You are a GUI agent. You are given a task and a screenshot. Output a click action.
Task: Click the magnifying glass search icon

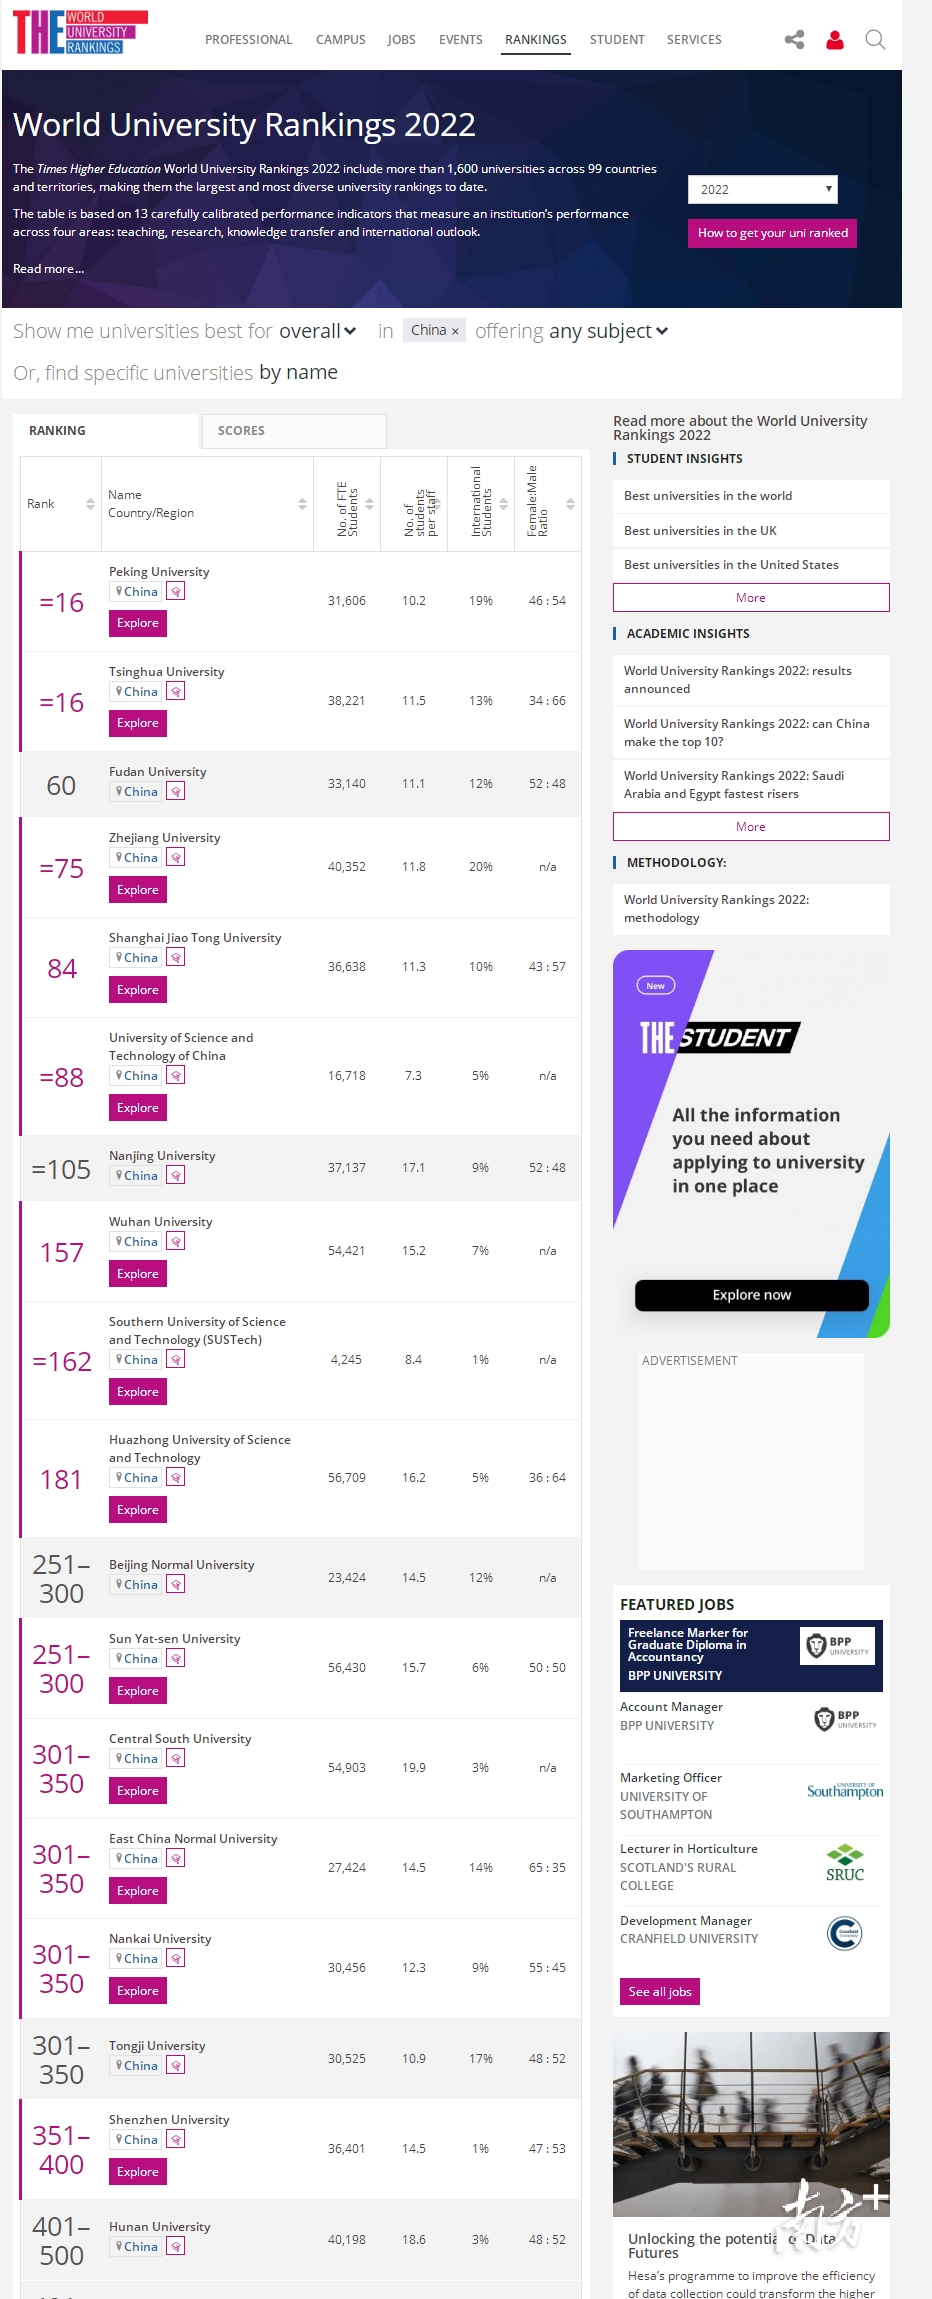click(875, 40)
